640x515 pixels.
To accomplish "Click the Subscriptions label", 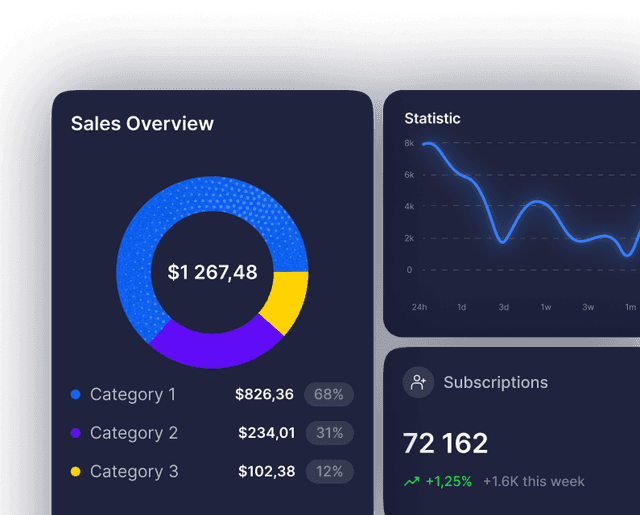I will [496, 383].
